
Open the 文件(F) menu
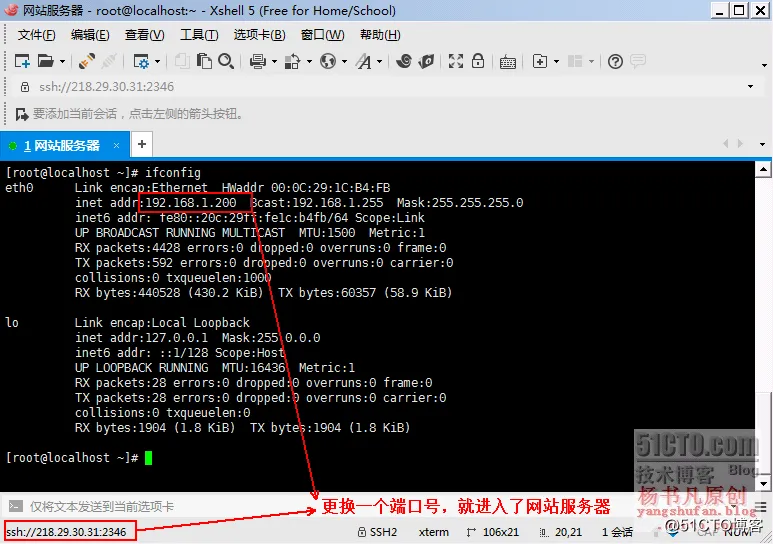(36, 35)
